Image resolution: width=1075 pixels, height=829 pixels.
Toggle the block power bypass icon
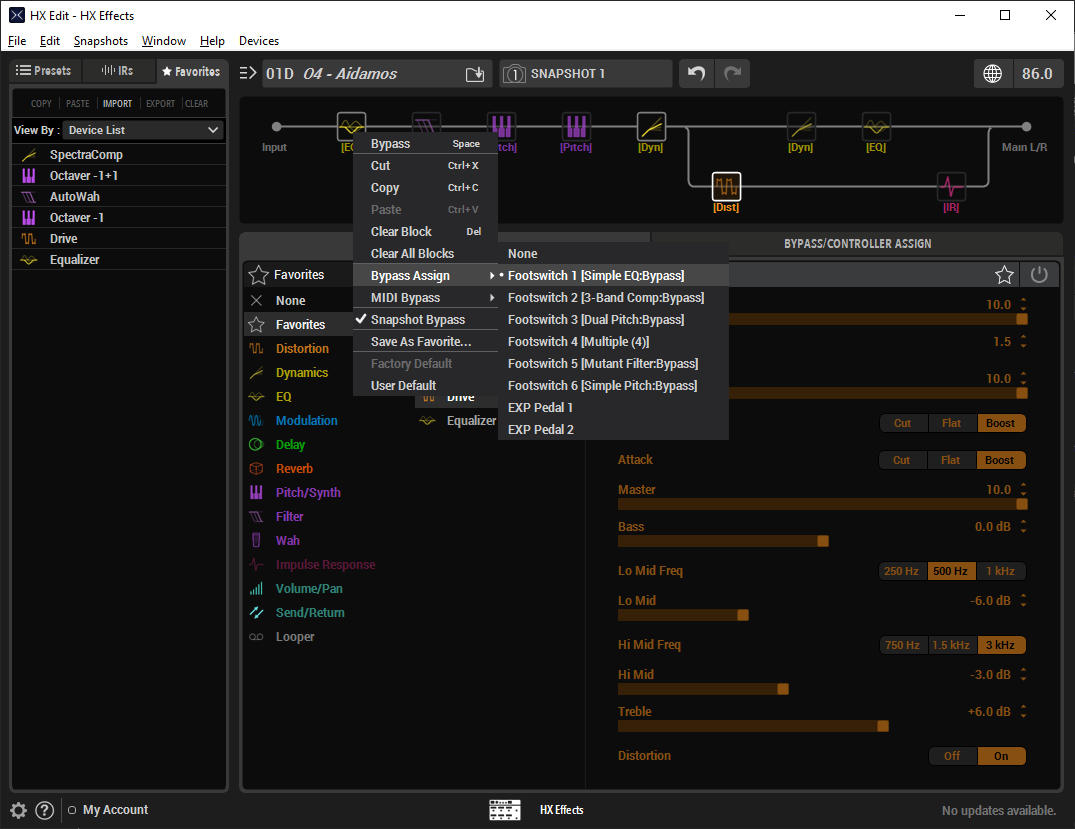click(1039, 275)
